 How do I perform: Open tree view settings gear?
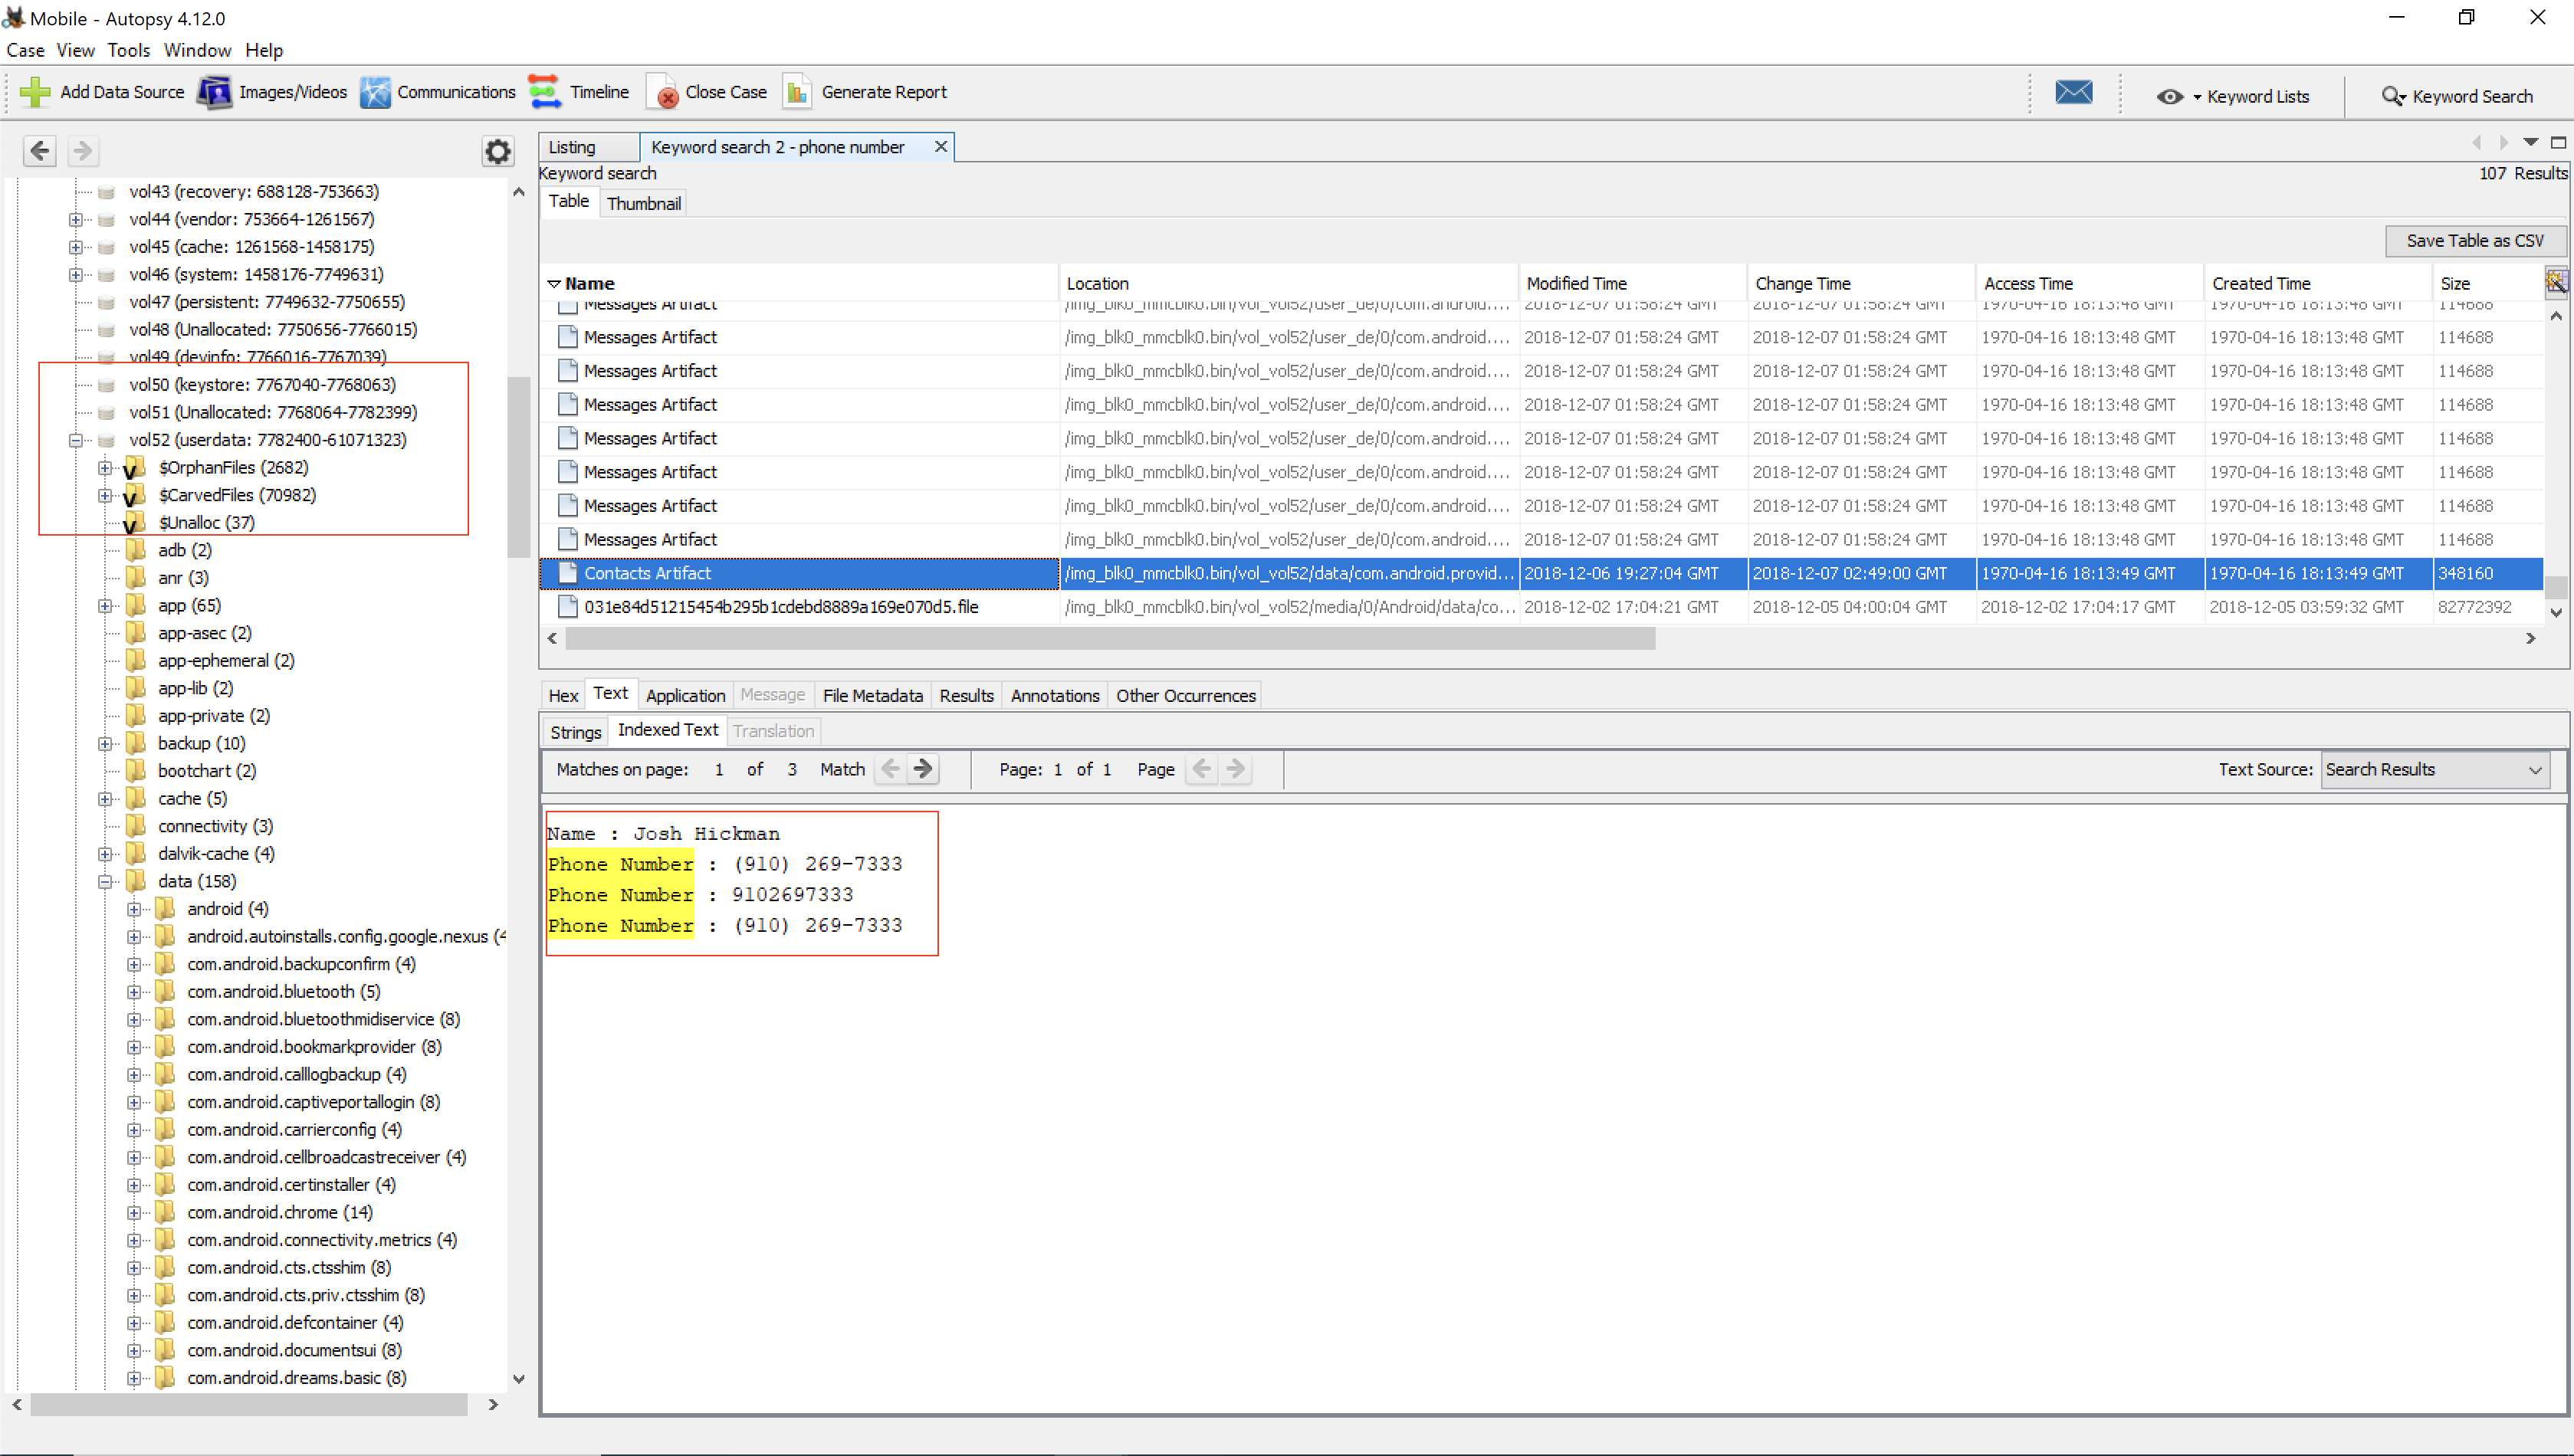497,151
